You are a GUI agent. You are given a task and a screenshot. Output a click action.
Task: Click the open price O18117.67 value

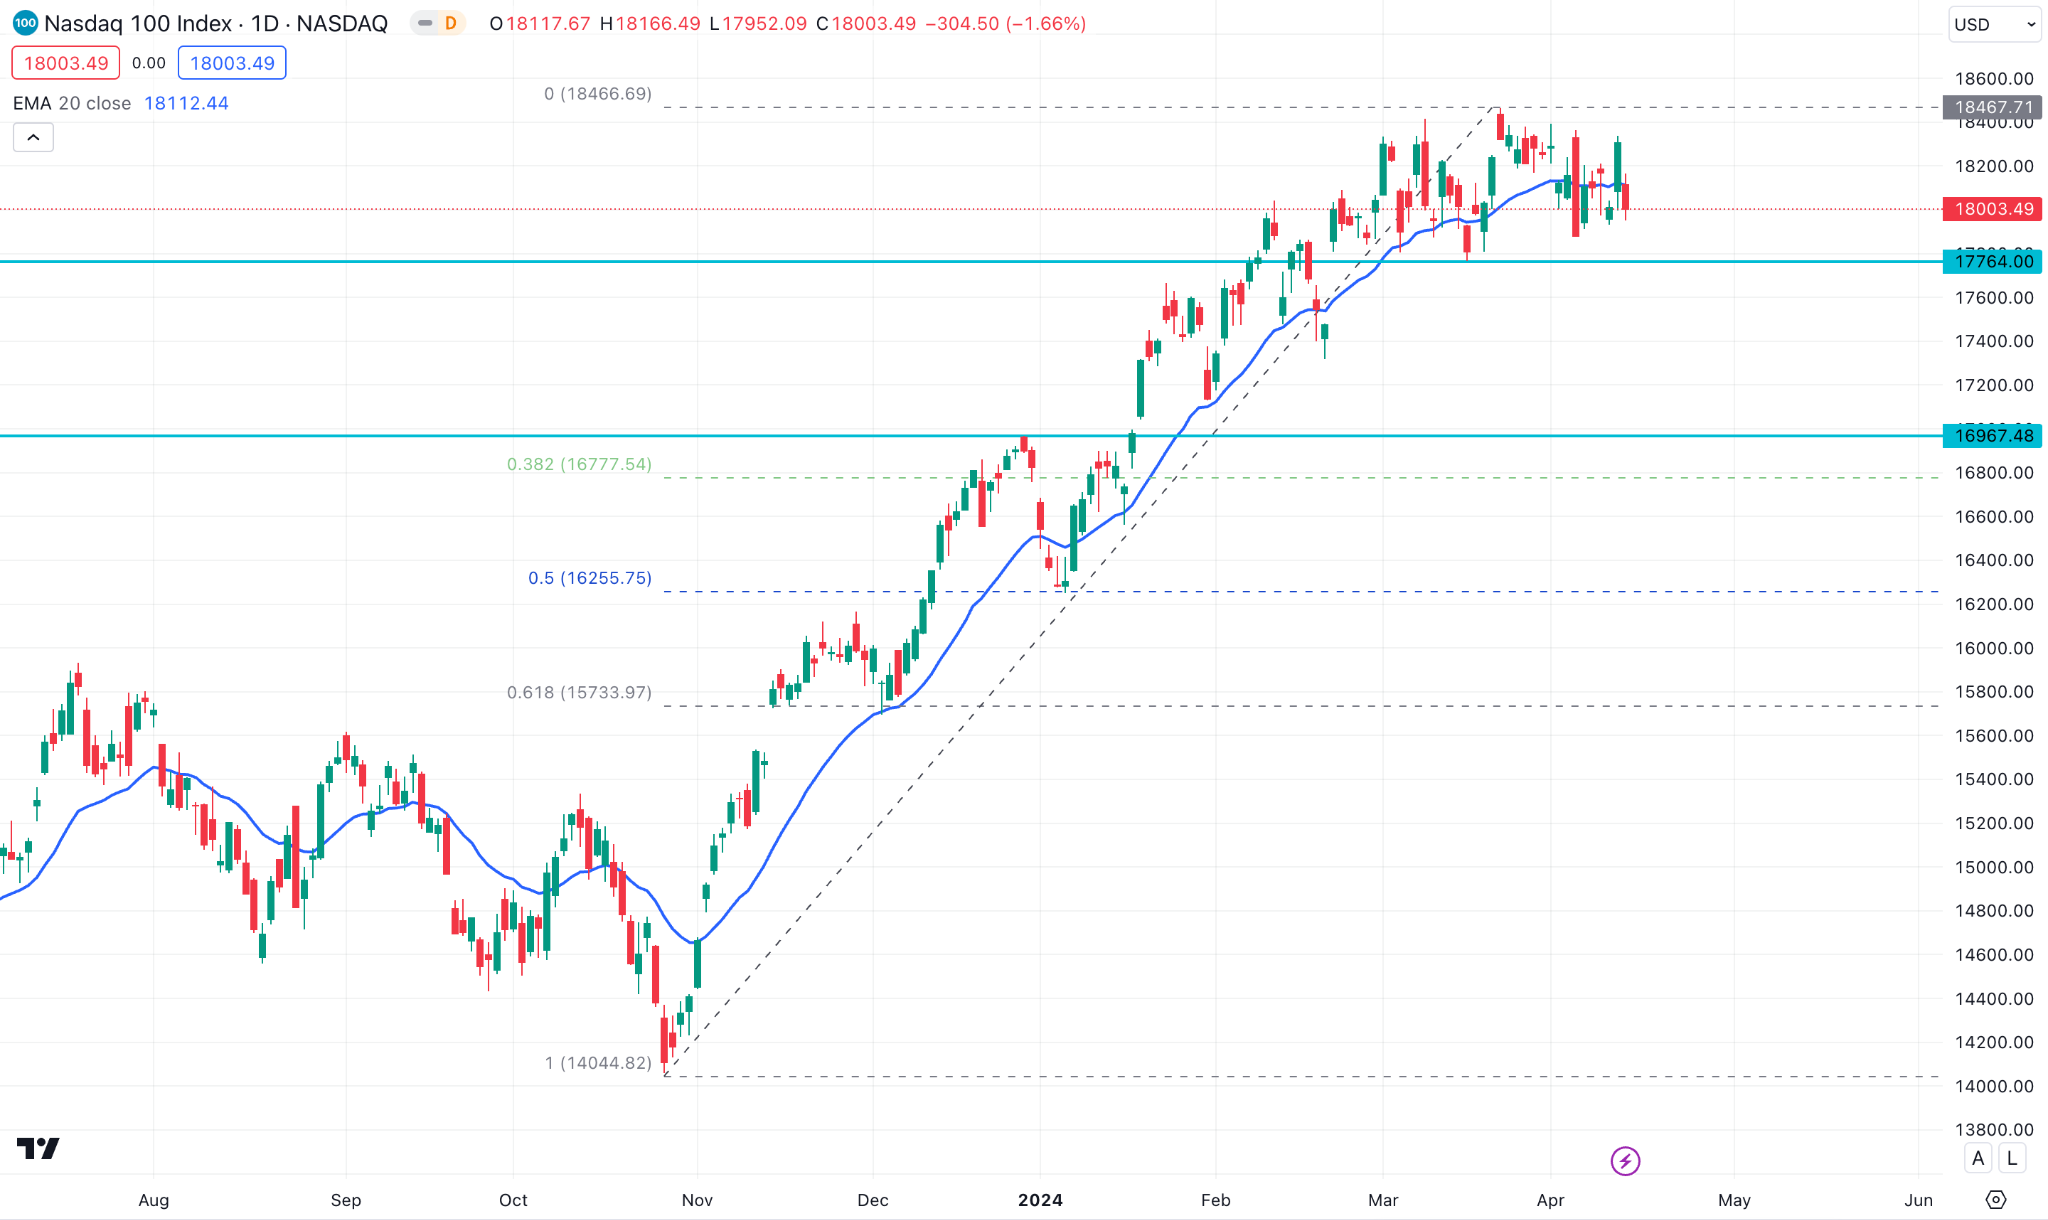tap(540, 23)
